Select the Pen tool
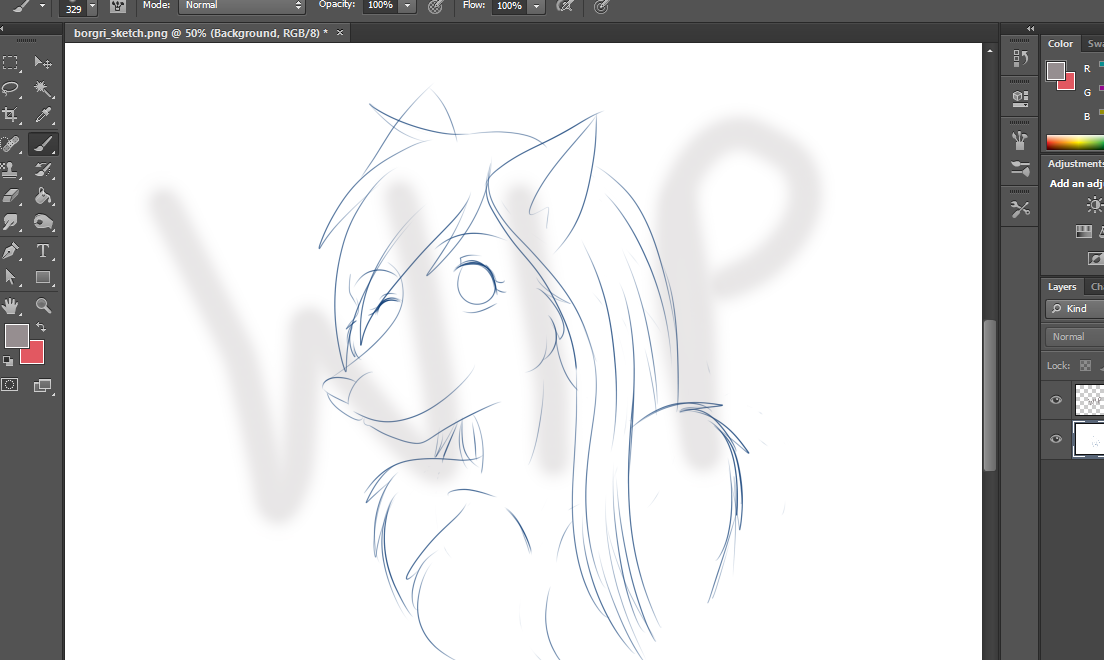Screen dimensions: 1104x660 [x=11, y=251]
